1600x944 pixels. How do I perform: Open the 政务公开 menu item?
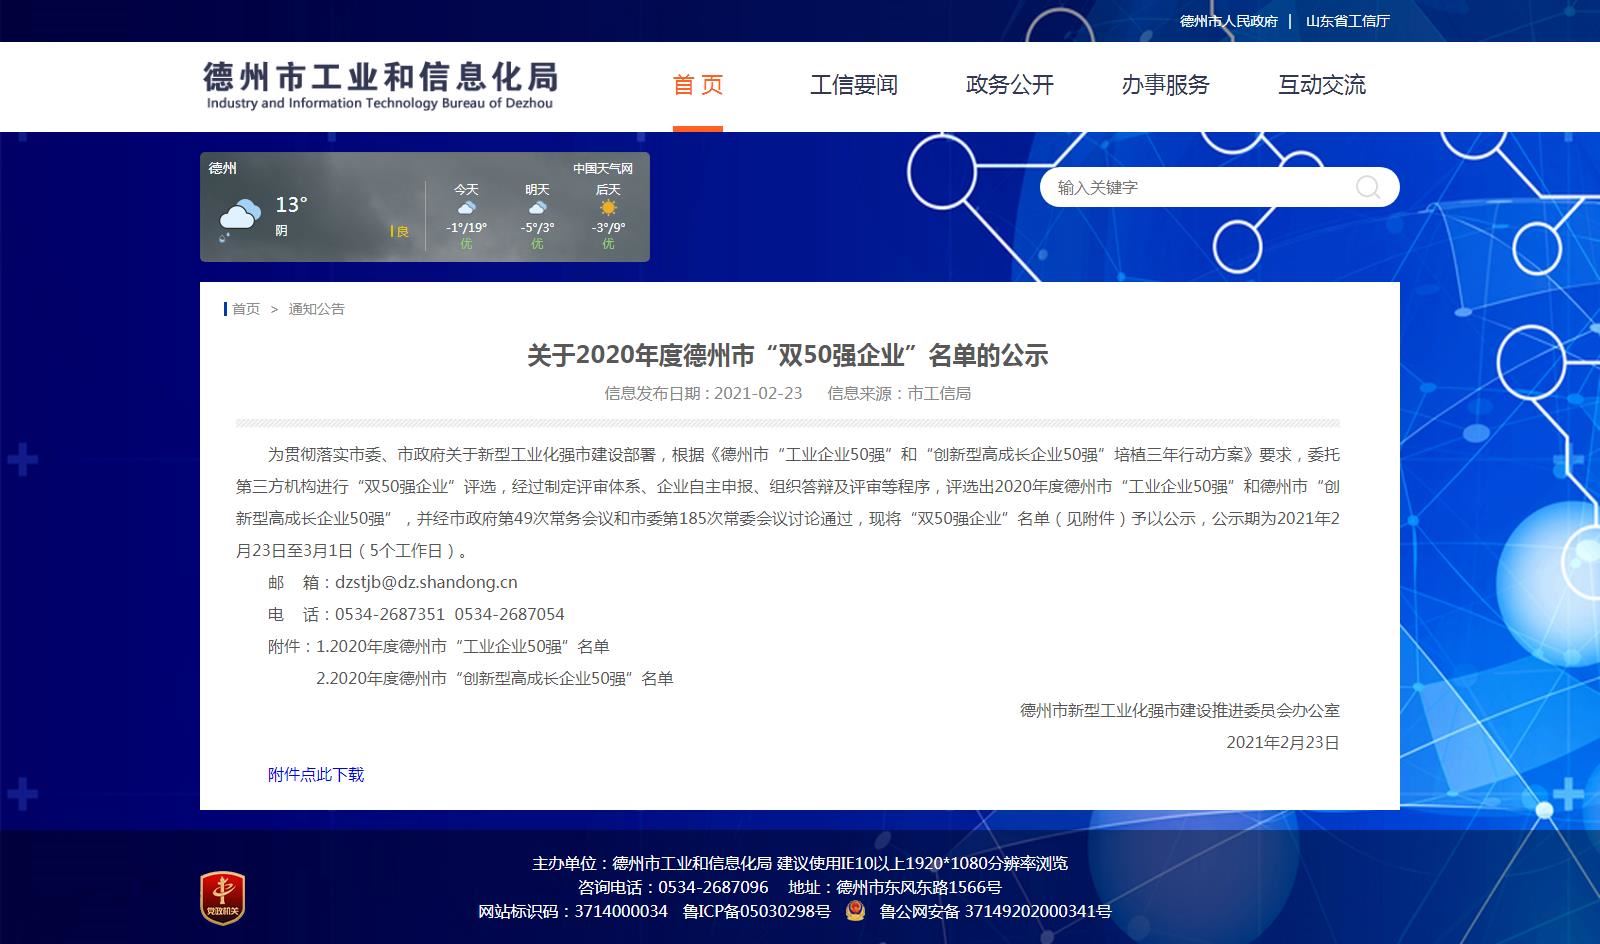click(1010, 85)
